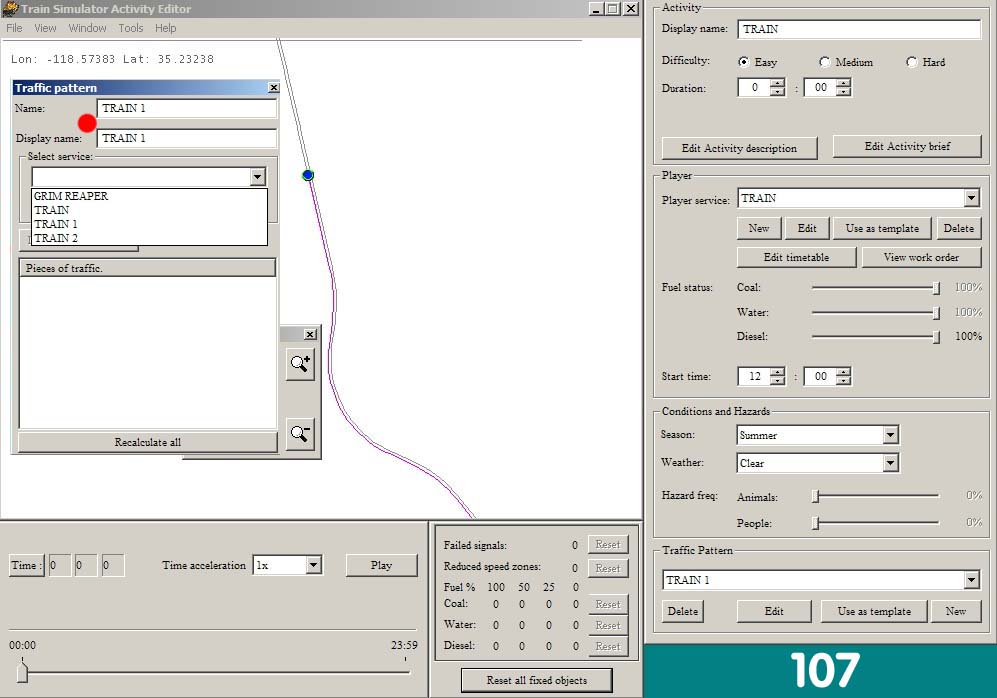
Task: Reset the Reduced speed zones counter
Action: (x=608, y=568)
